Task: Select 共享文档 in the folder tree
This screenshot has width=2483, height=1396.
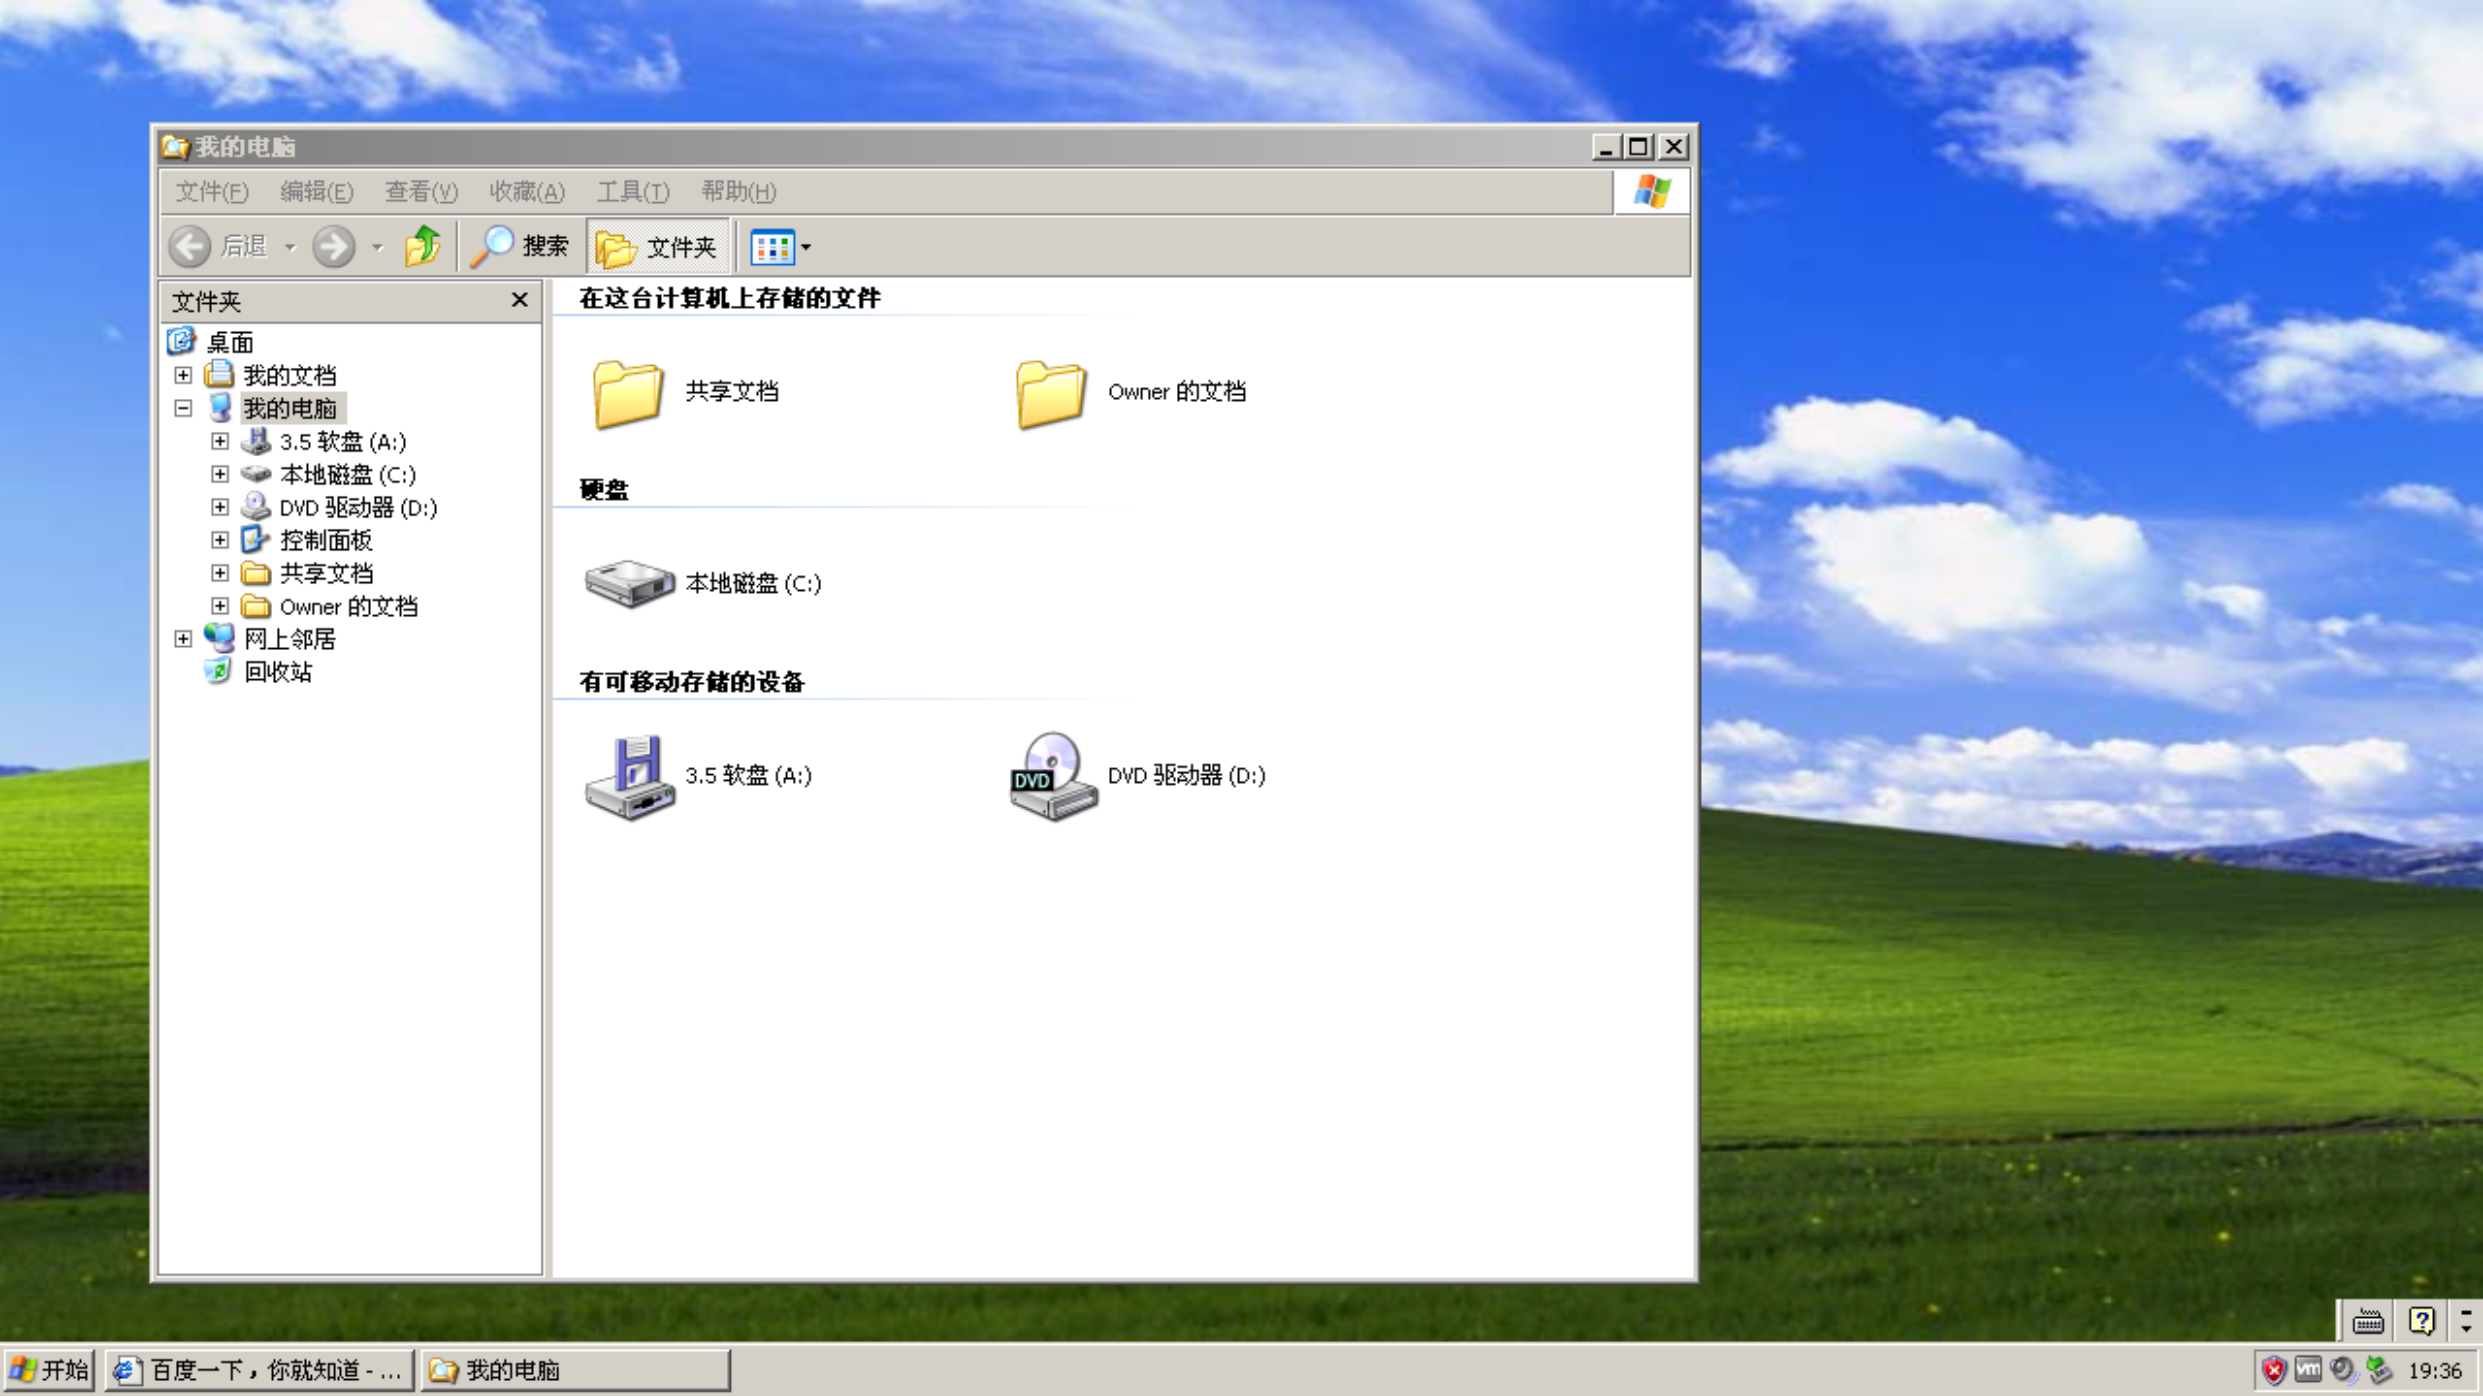Action: pos(326,573)
